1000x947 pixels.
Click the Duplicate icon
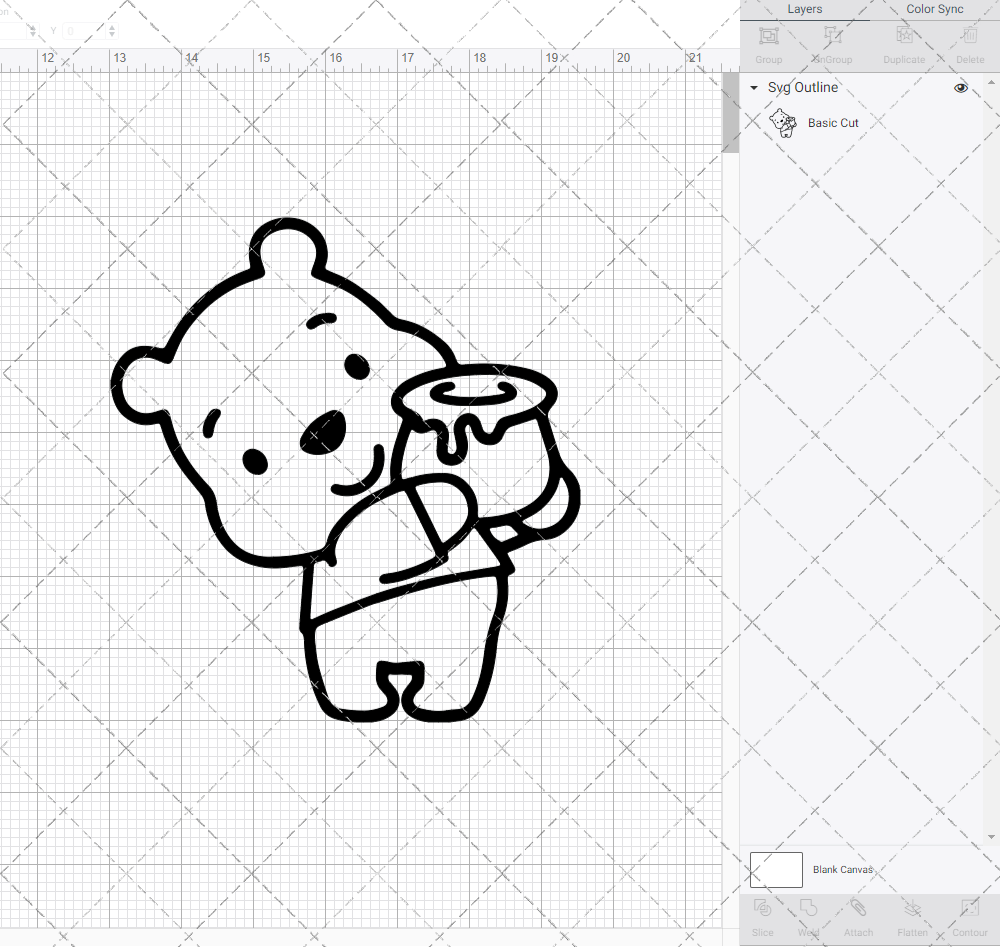point(903,40)
